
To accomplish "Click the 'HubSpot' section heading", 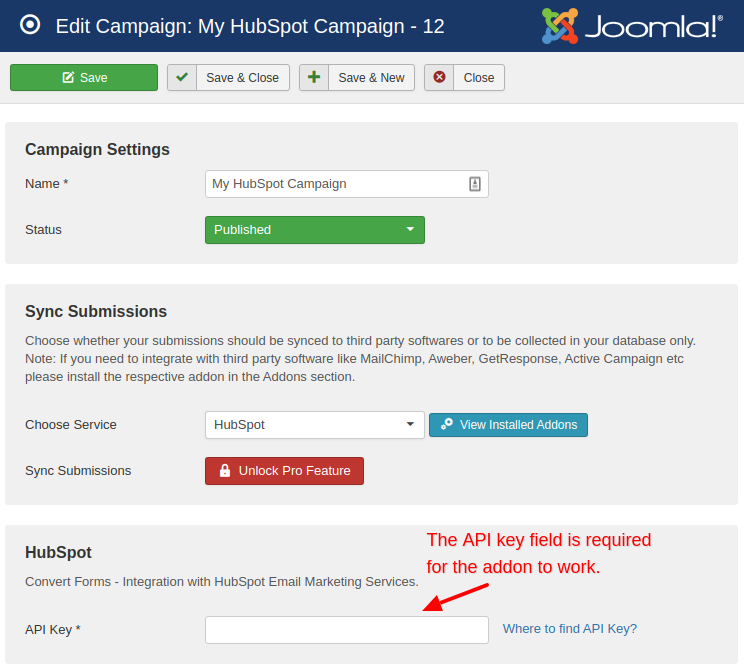I will [x=58, y=553].
